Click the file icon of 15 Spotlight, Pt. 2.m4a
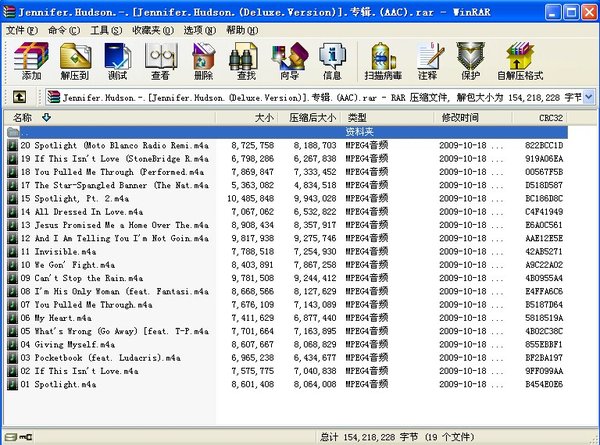Screen dimensions: 600x445 click(12, 199)
